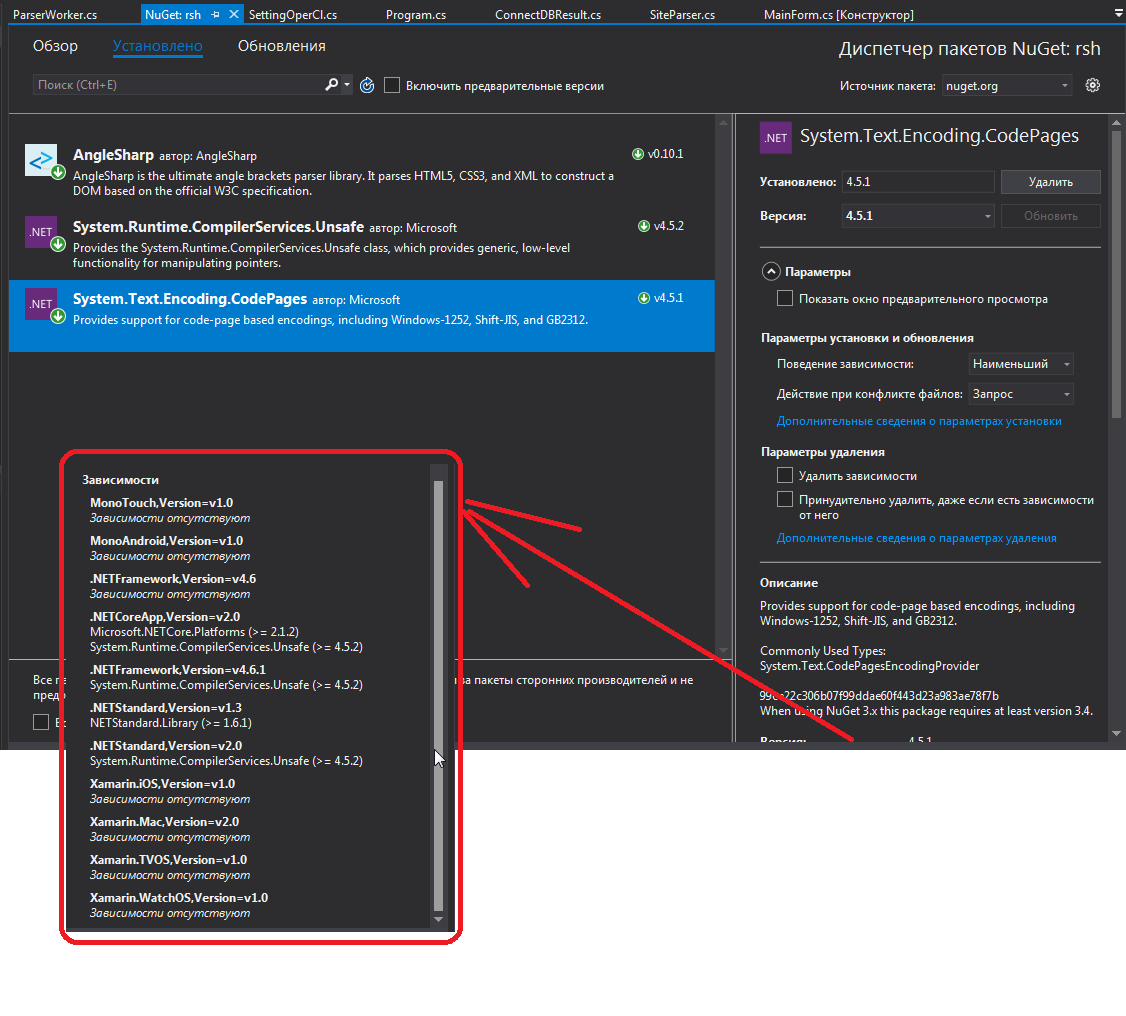Open the version 4.5.1 dropdown
The image size is (1126, 1016).
(x=918, y=216)
